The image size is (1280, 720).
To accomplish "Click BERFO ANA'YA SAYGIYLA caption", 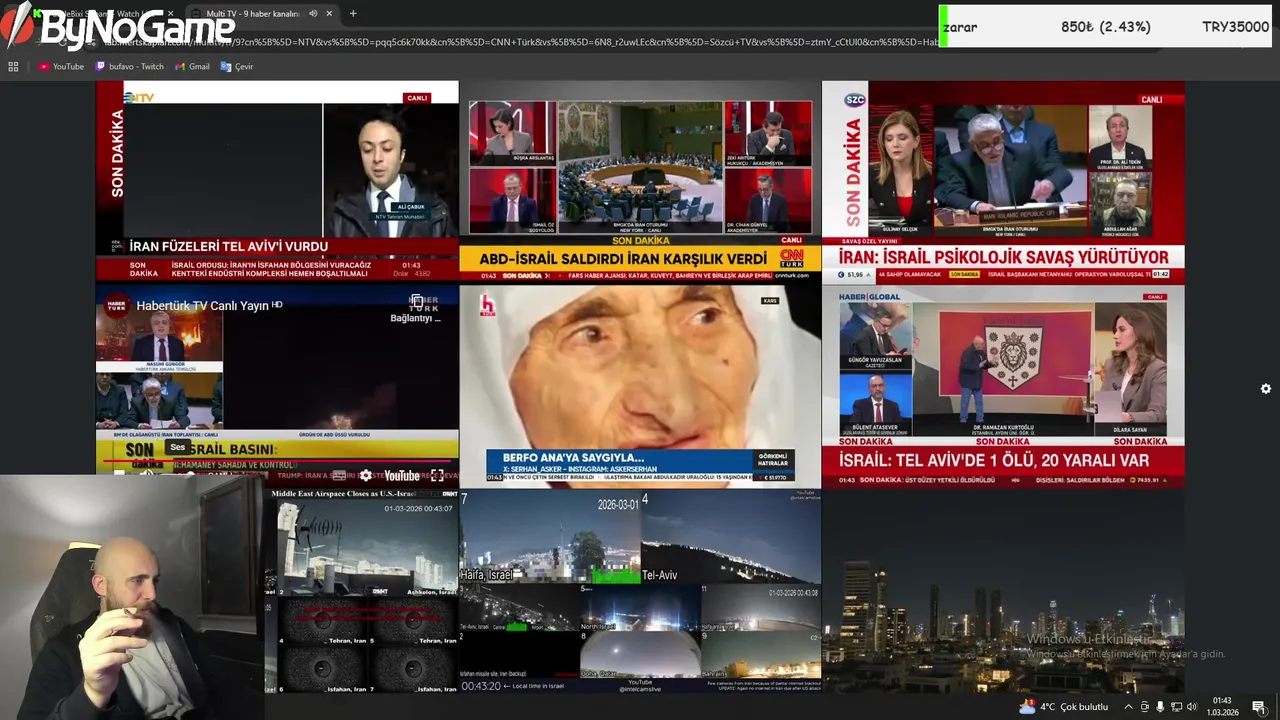I will point(573,458).
